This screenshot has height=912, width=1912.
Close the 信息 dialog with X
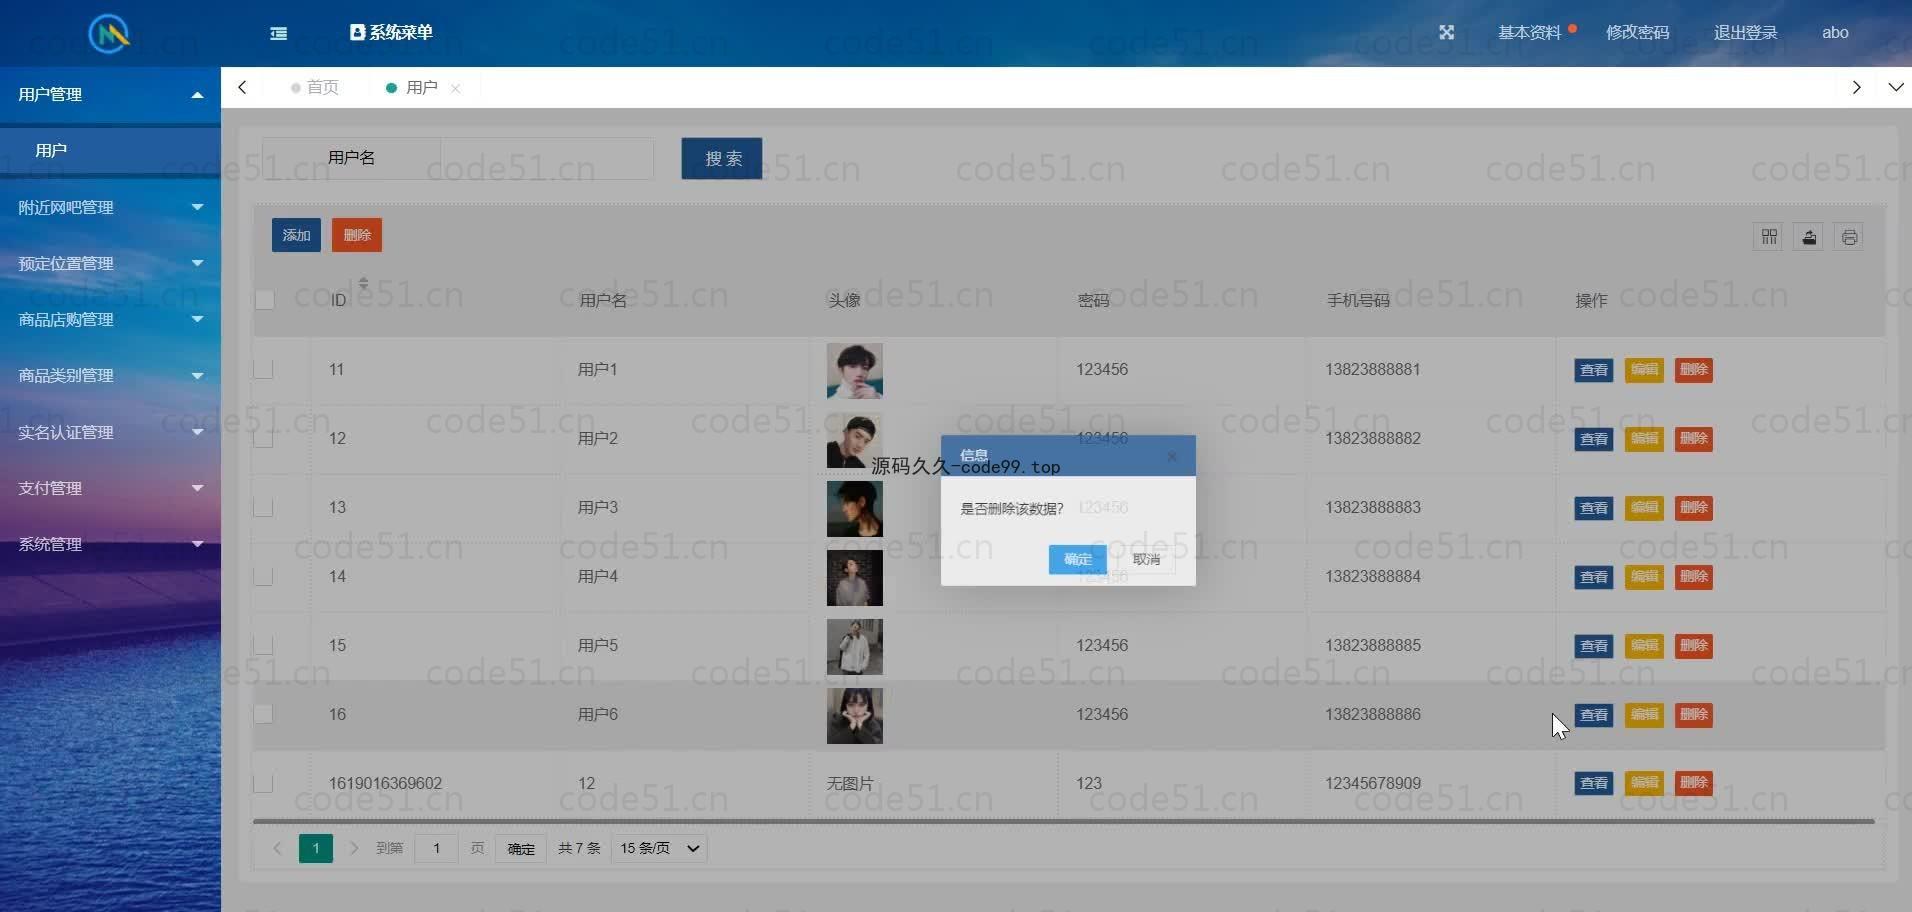tap(1172, 457)
